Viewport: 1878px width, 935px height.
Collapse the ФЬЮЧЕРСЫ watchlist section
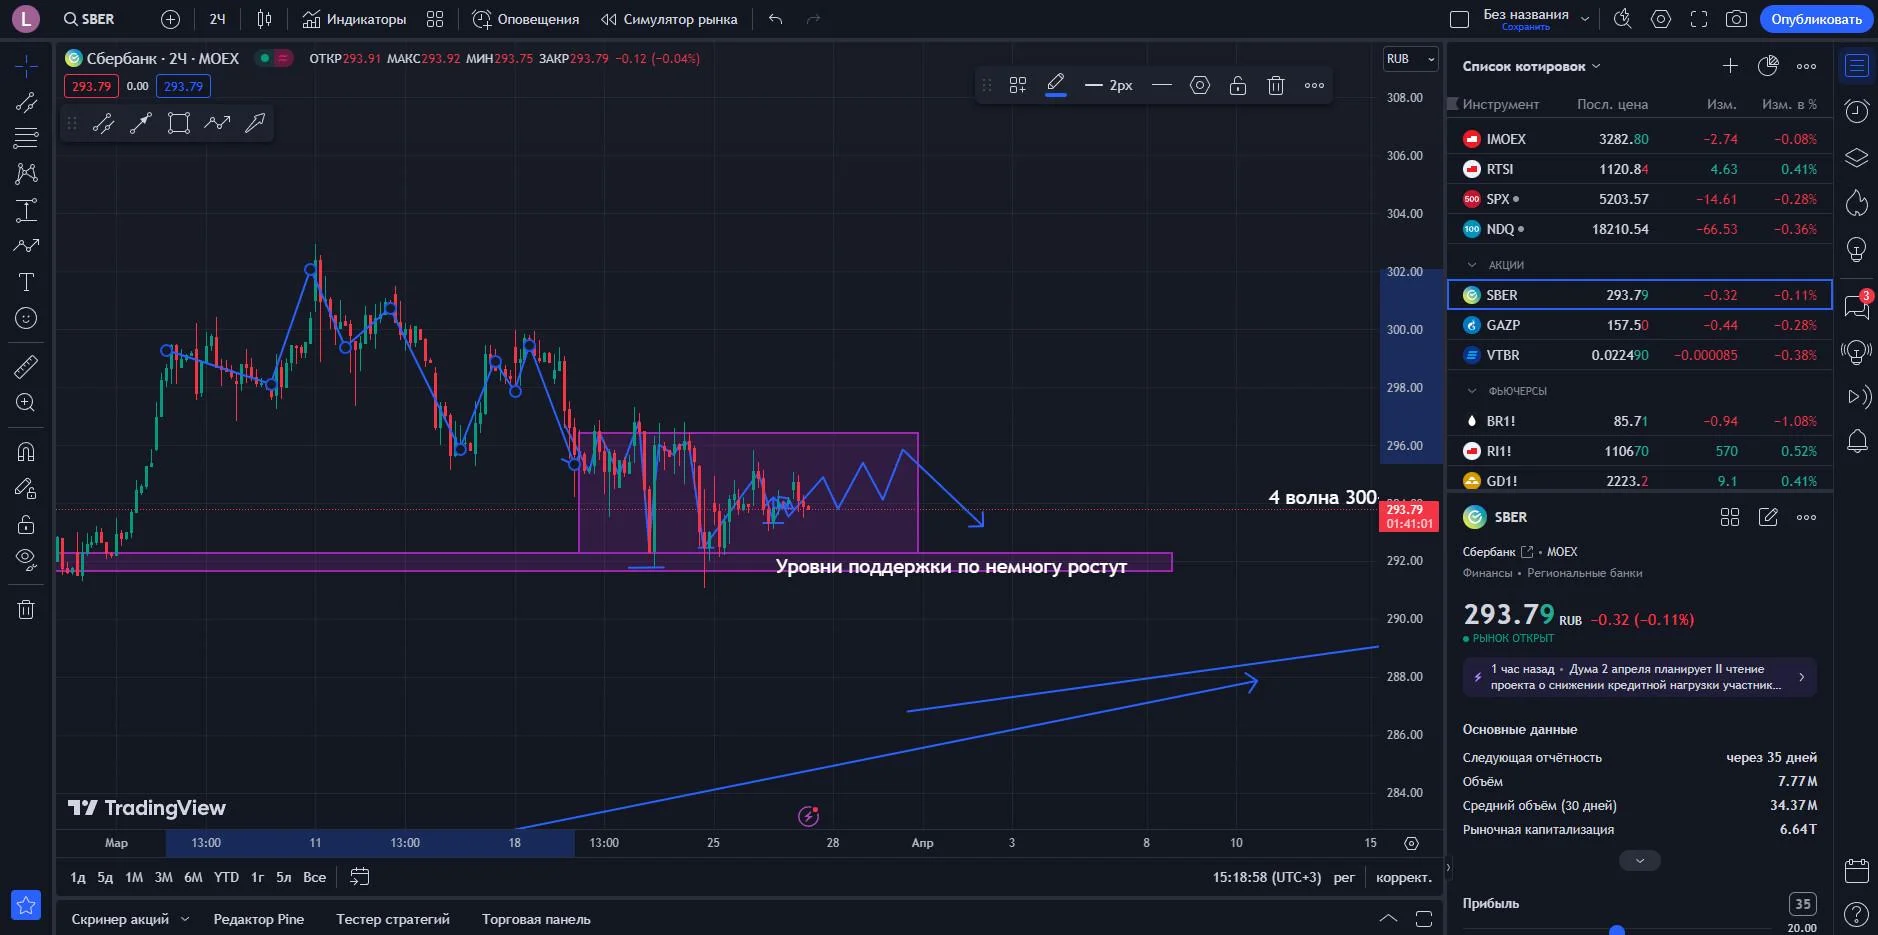point(1471,391)
